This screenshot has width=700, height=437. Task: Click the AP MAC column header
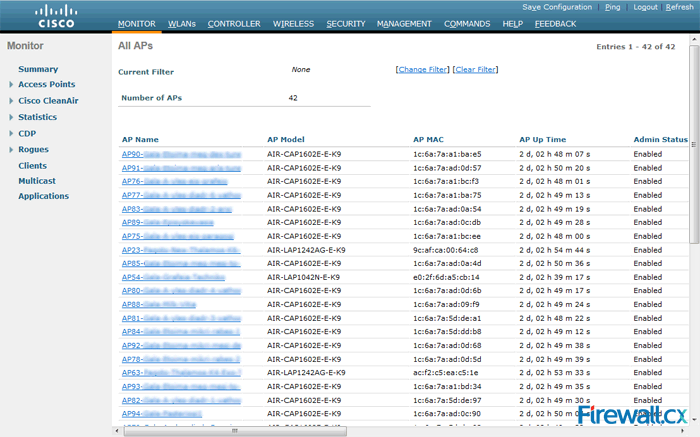[428, 140]
